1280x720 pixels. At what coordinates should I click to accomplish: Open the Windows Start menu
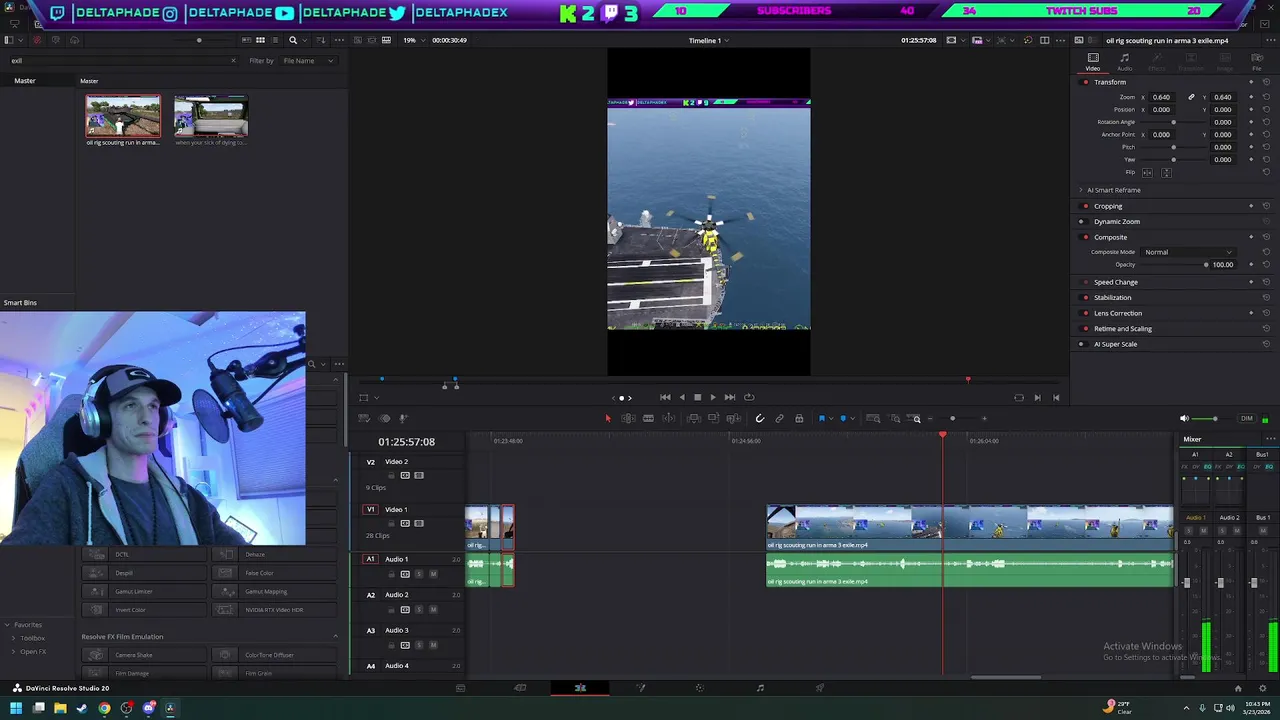pos(16,708)
